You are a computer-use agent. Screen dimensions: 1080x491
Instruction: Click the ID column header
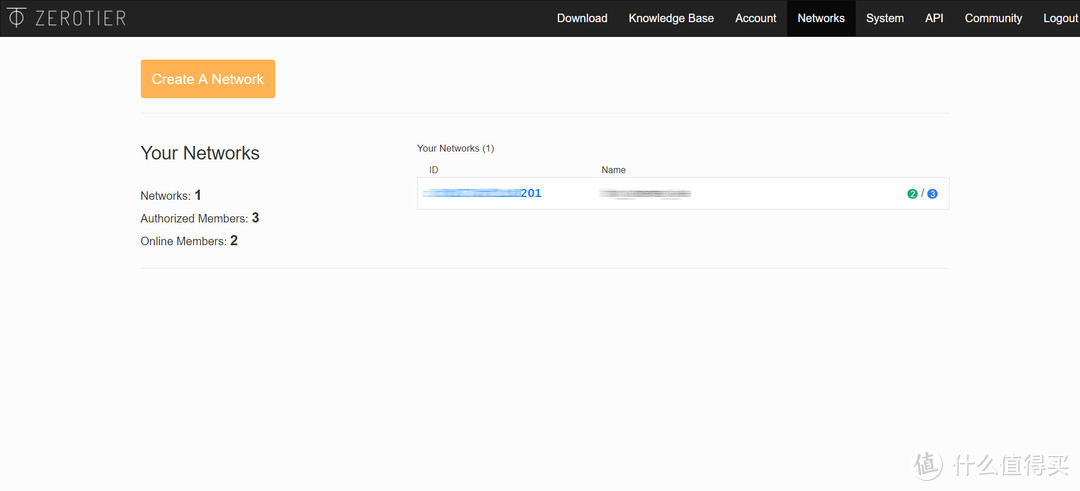coord(434,170)
